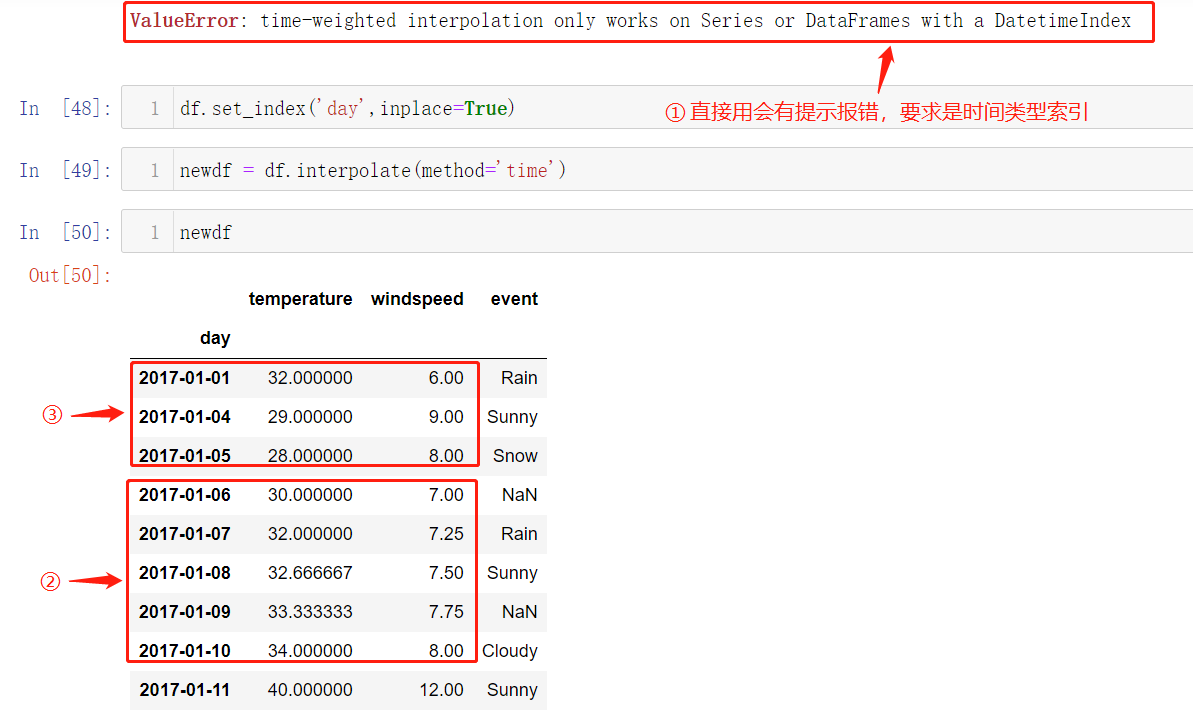Click the windspeed column header
The image size is (1193, 715).
[x=417, y=299]
